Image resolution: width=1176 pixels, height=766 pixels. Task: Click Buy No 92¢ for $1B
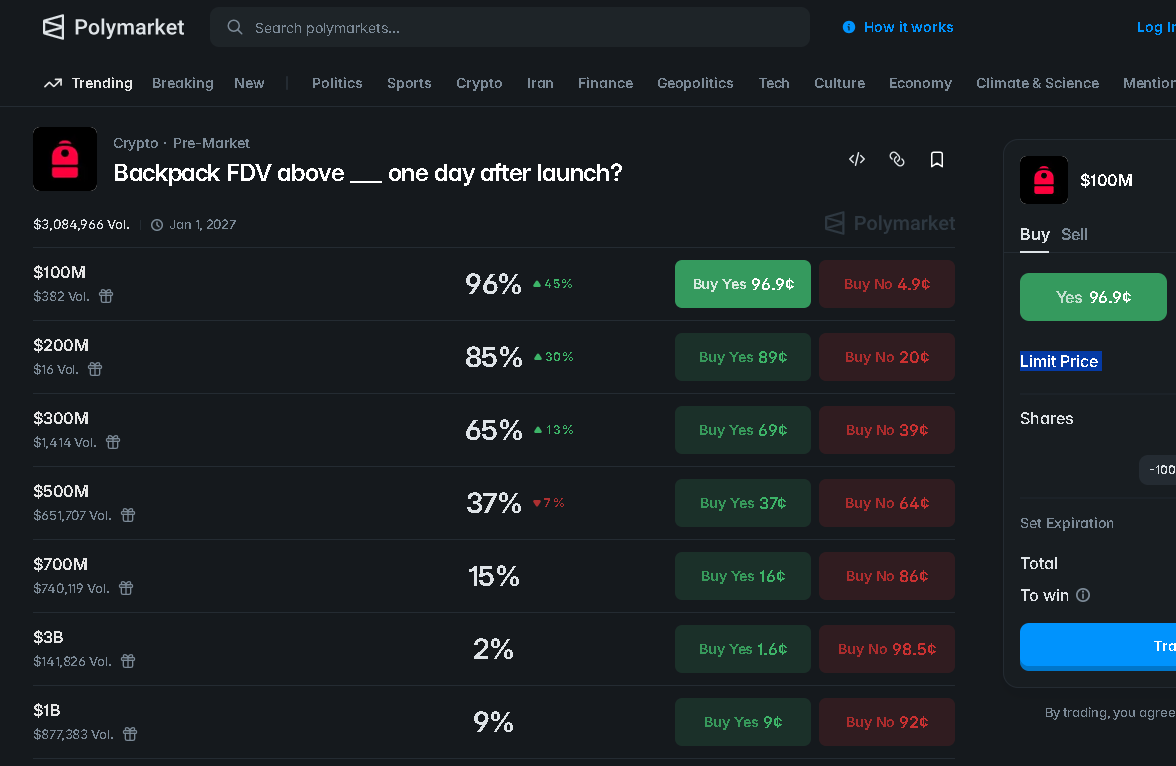pyautogui.click(x=886, y=722)
